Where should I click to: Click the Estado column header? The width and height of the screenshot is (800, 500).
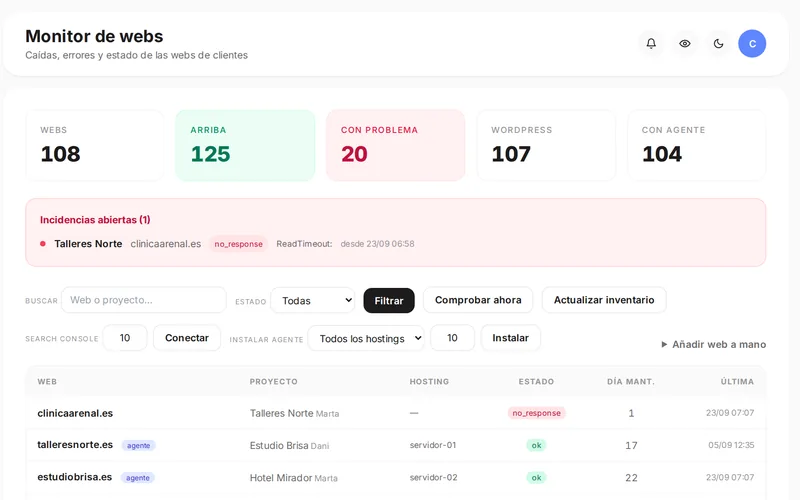[x=536, y=382]
